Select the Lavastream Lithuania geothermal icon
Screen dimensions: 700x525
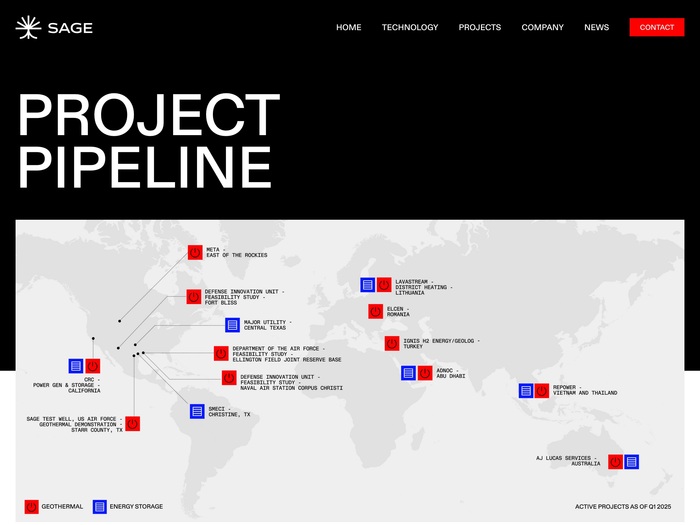pos(384,285)
